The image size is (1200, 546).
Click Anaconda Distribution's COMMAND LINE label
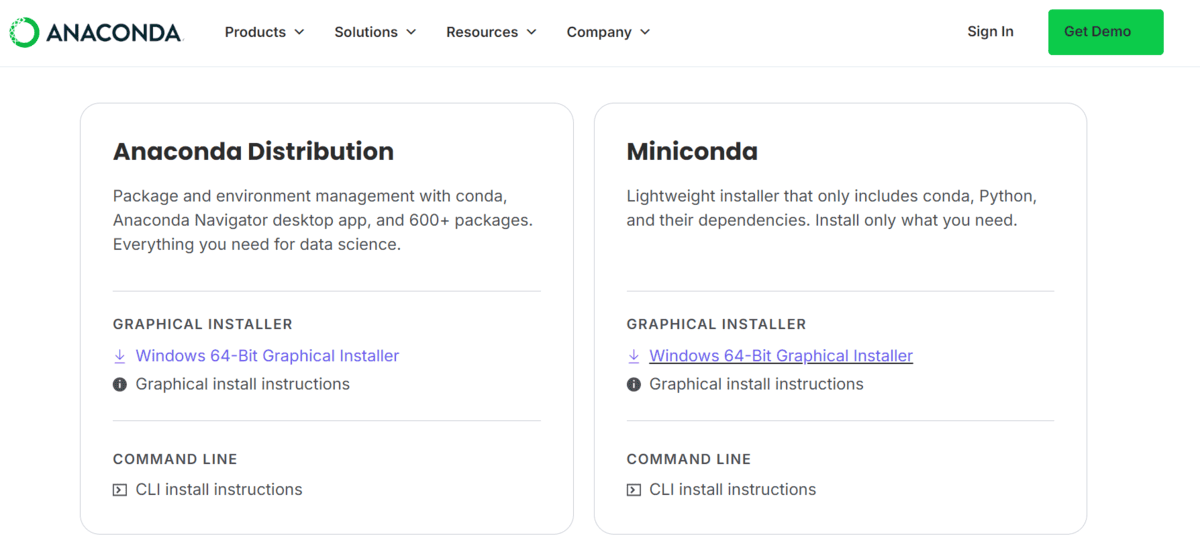175,459
